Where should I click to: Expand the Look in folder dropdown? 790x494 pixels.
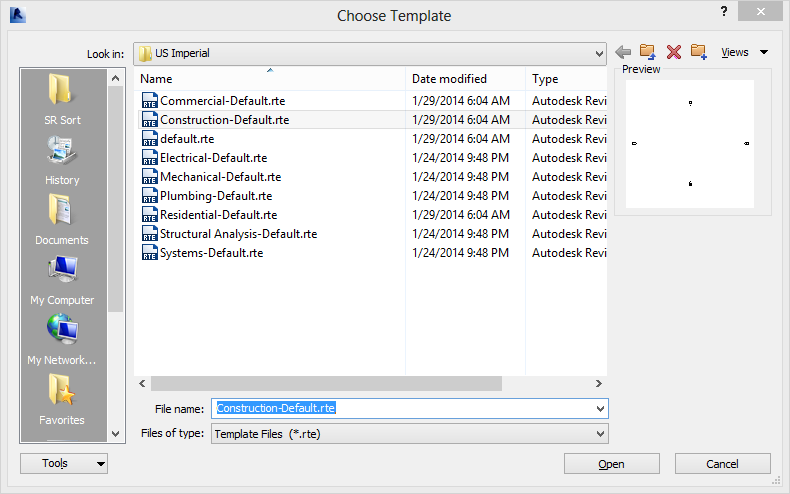pyautogui.click(x=599, y=53)
